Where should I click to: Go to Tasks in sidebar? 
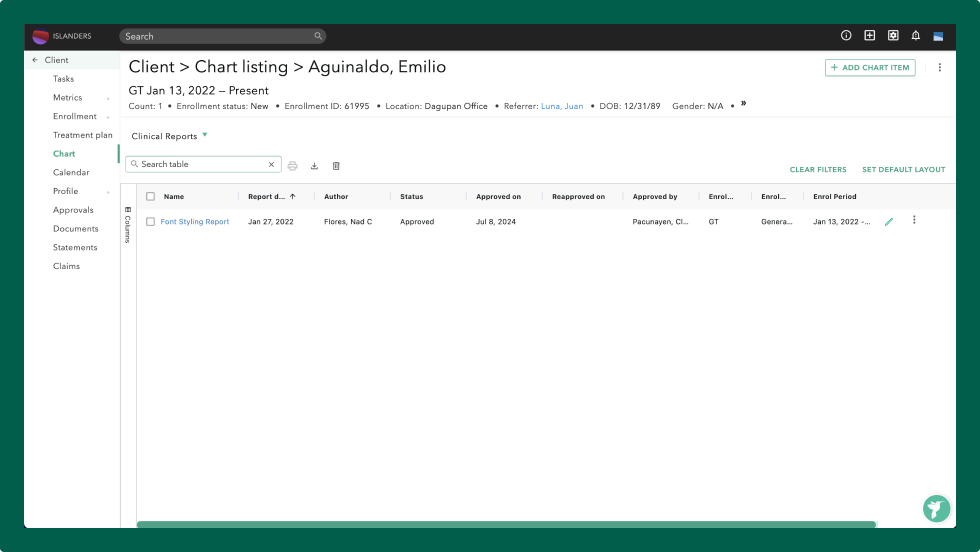point(63,79)
